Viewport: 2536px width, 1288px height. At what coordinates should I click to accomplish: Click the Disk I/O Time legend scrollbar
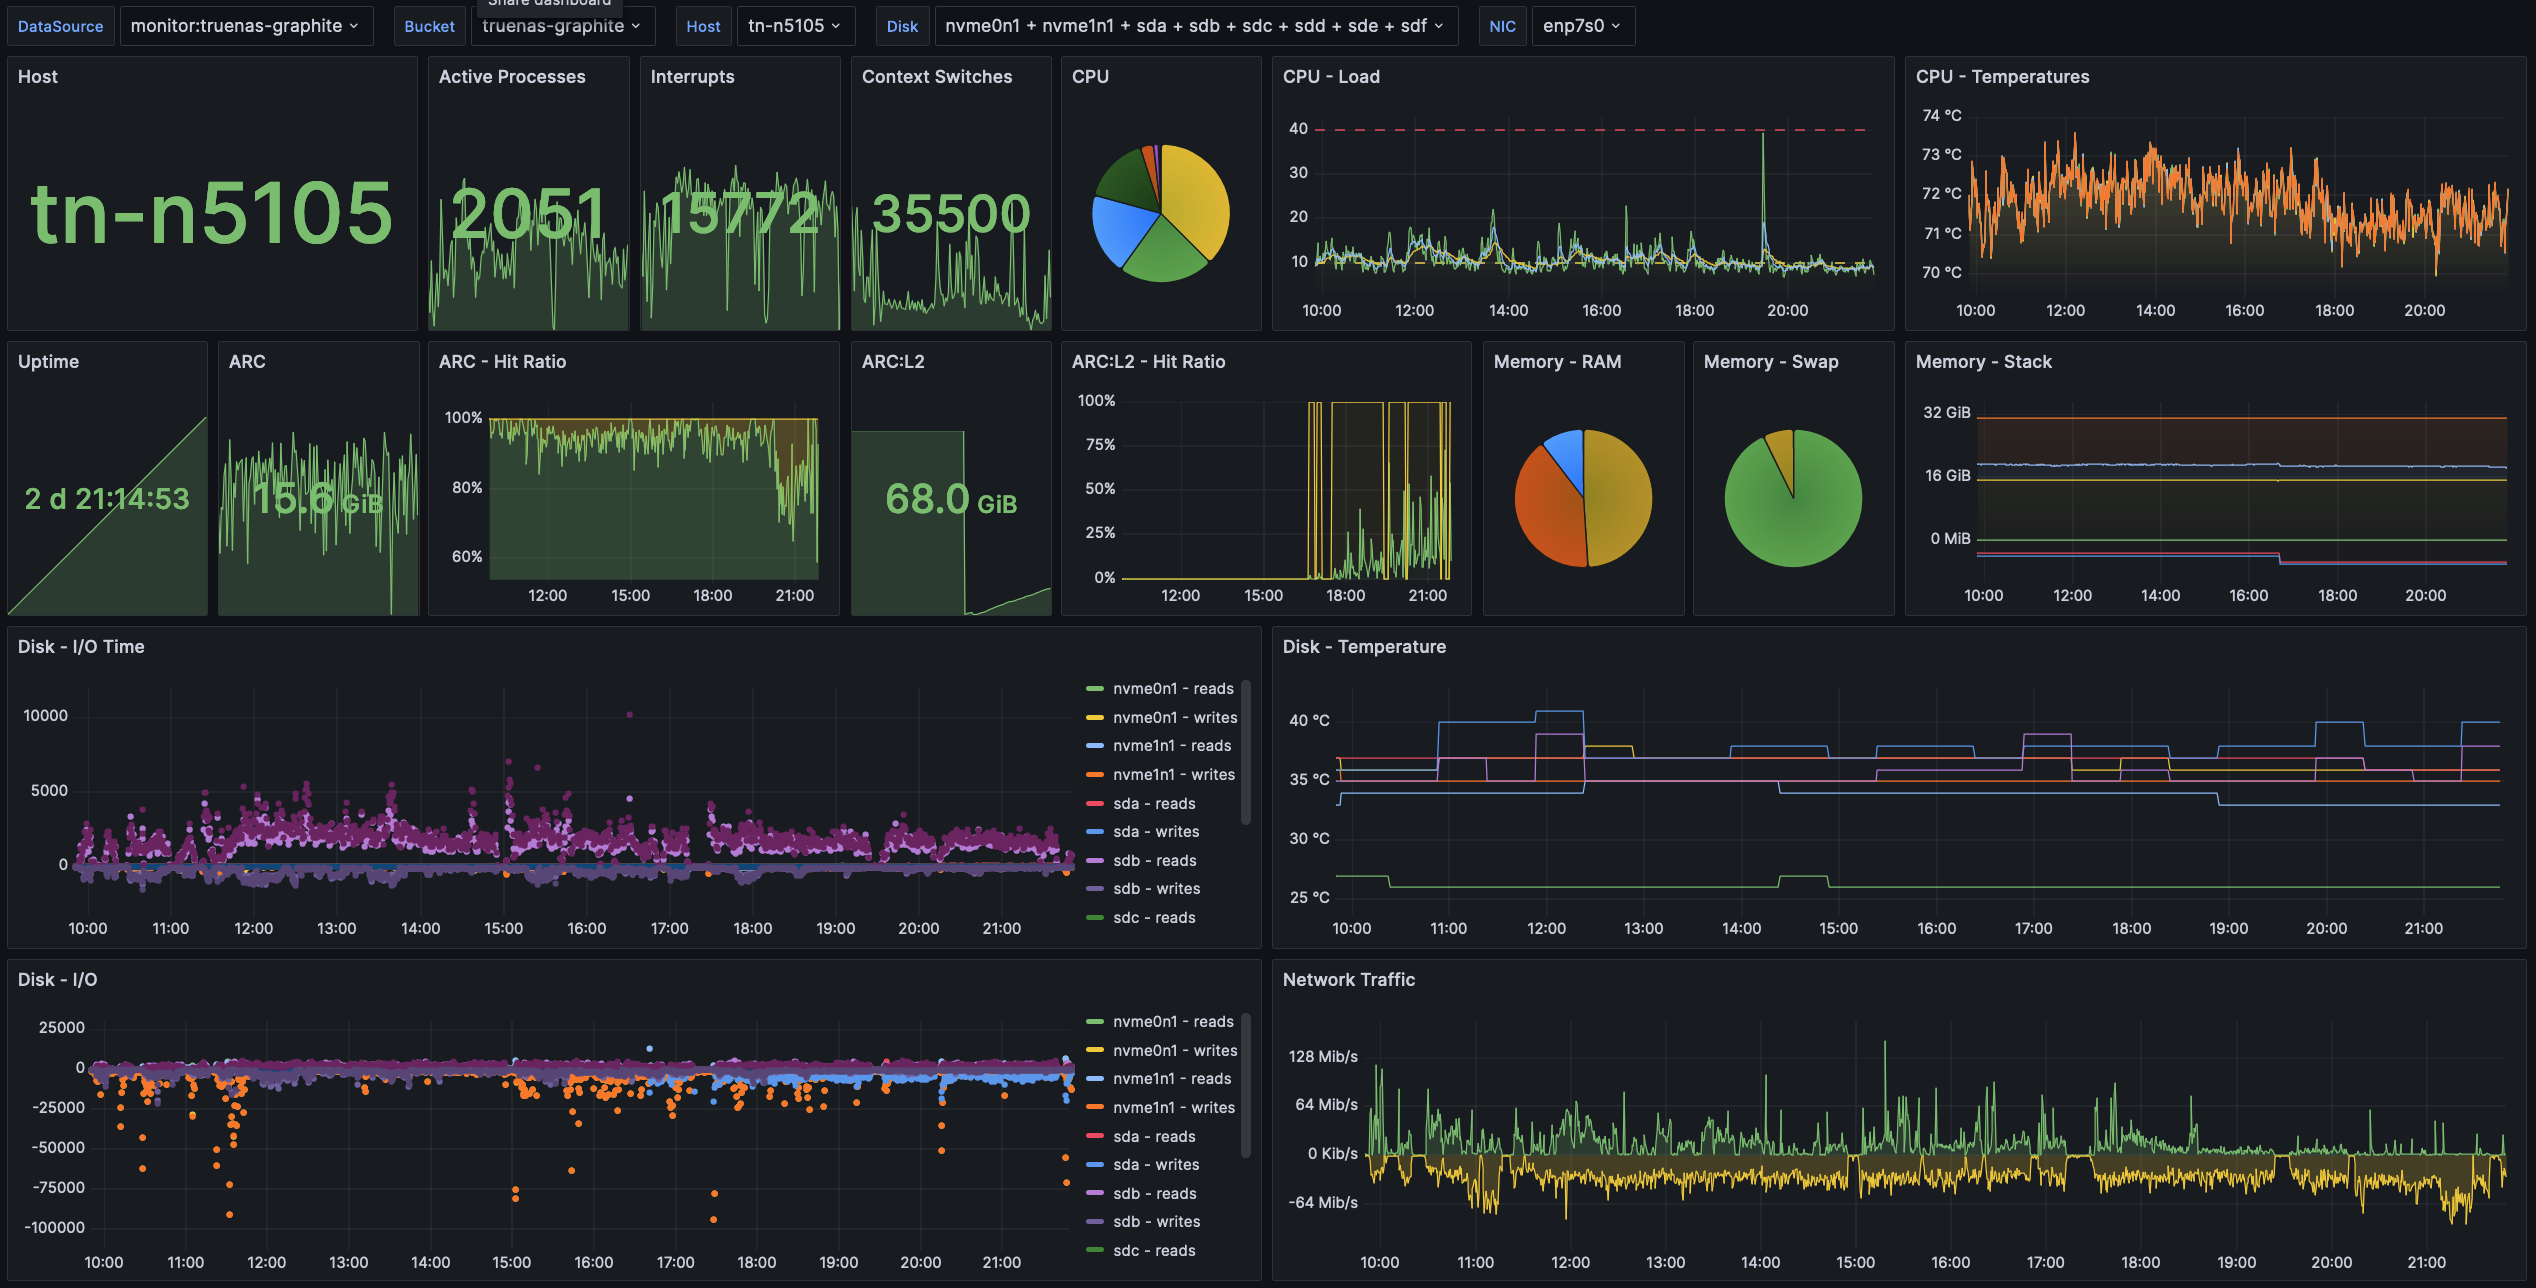[1246, 752]
